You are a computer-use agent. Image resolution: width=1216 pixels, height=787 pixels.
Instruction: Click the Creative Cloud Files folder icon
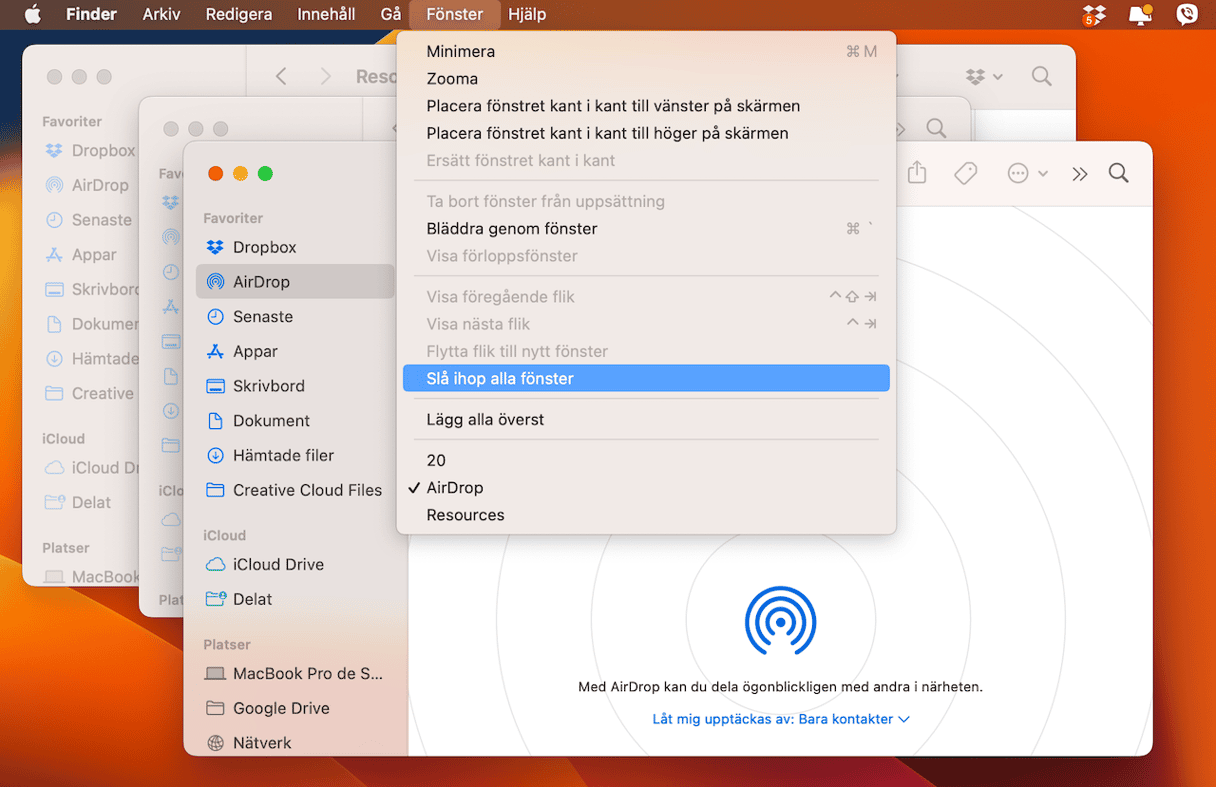pos(214,490)
